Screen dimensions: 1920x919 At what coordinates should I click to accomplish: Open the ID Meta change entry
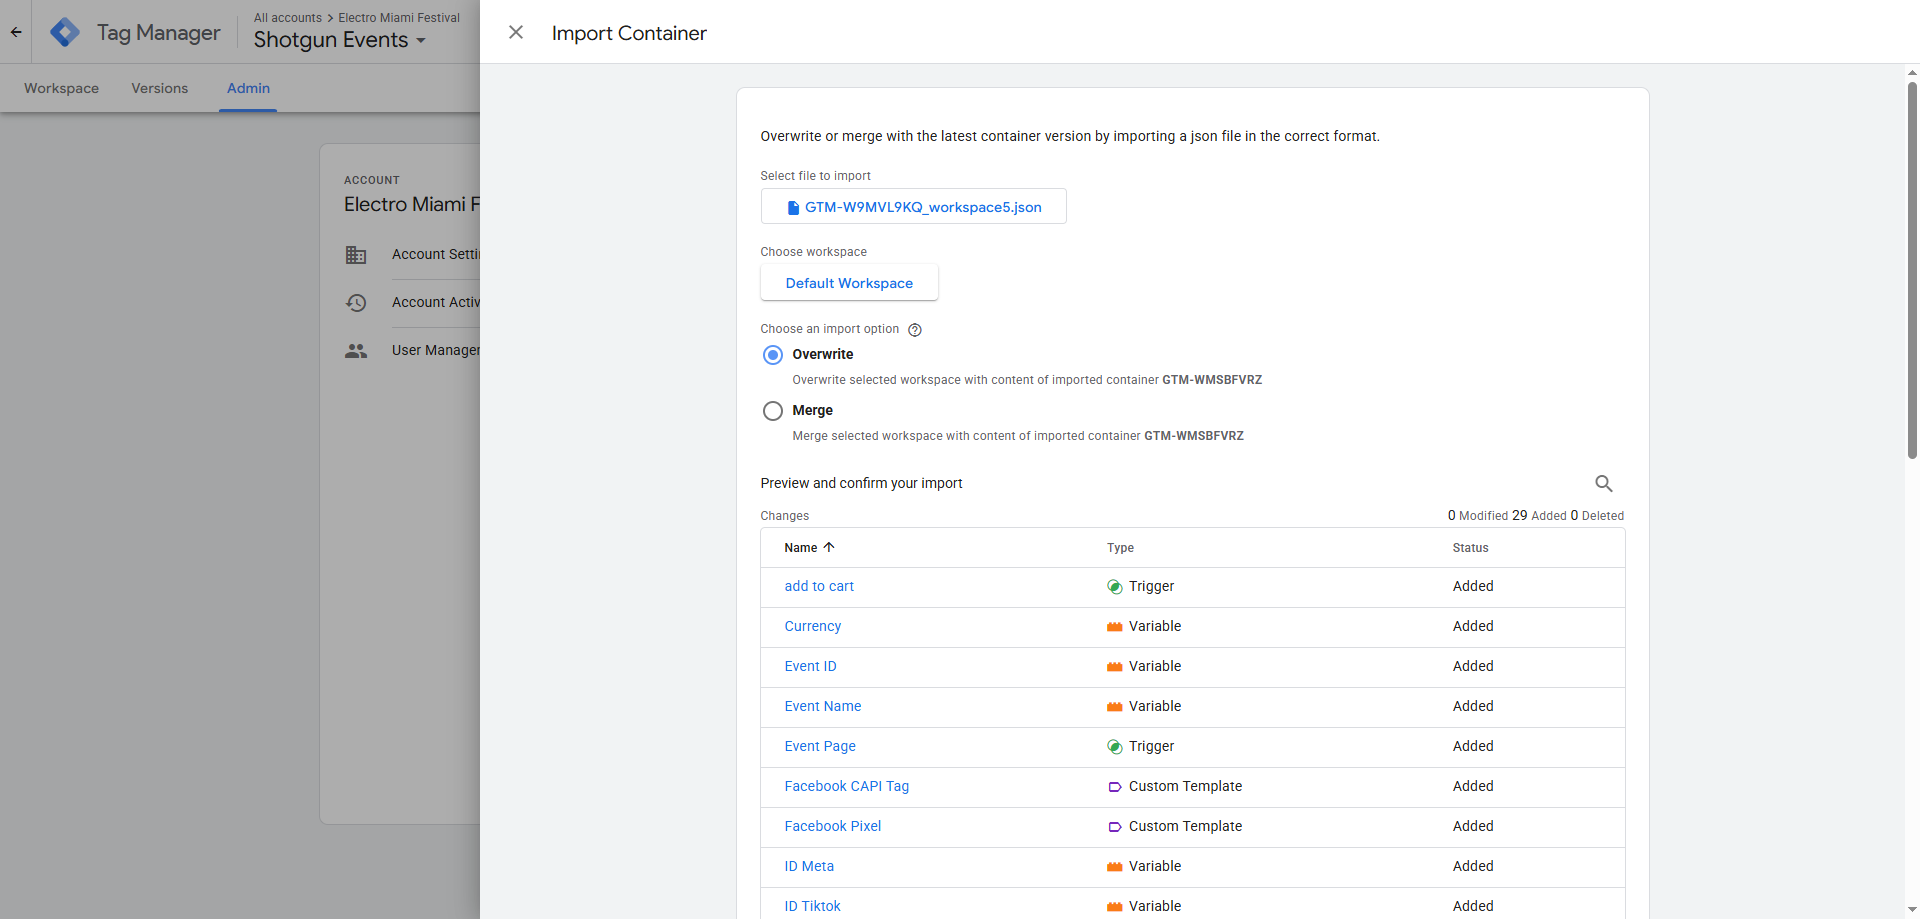[809, 866]
